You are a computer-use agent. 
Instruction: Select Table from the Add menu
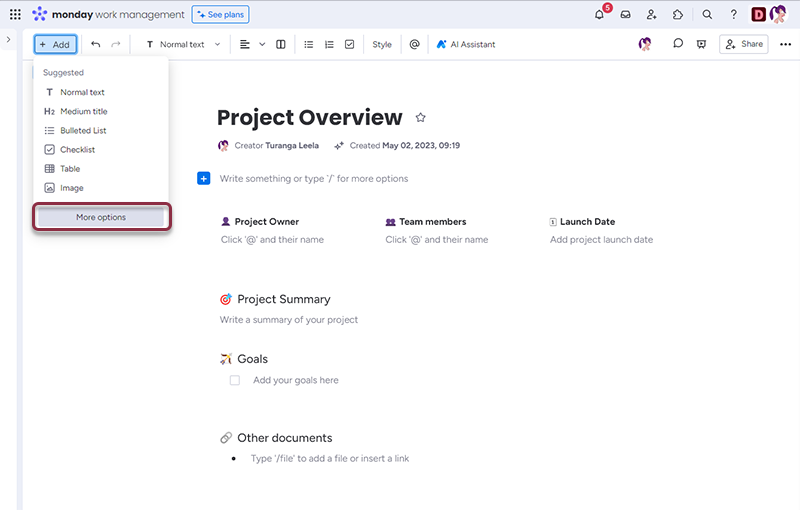tap(70, 169)
